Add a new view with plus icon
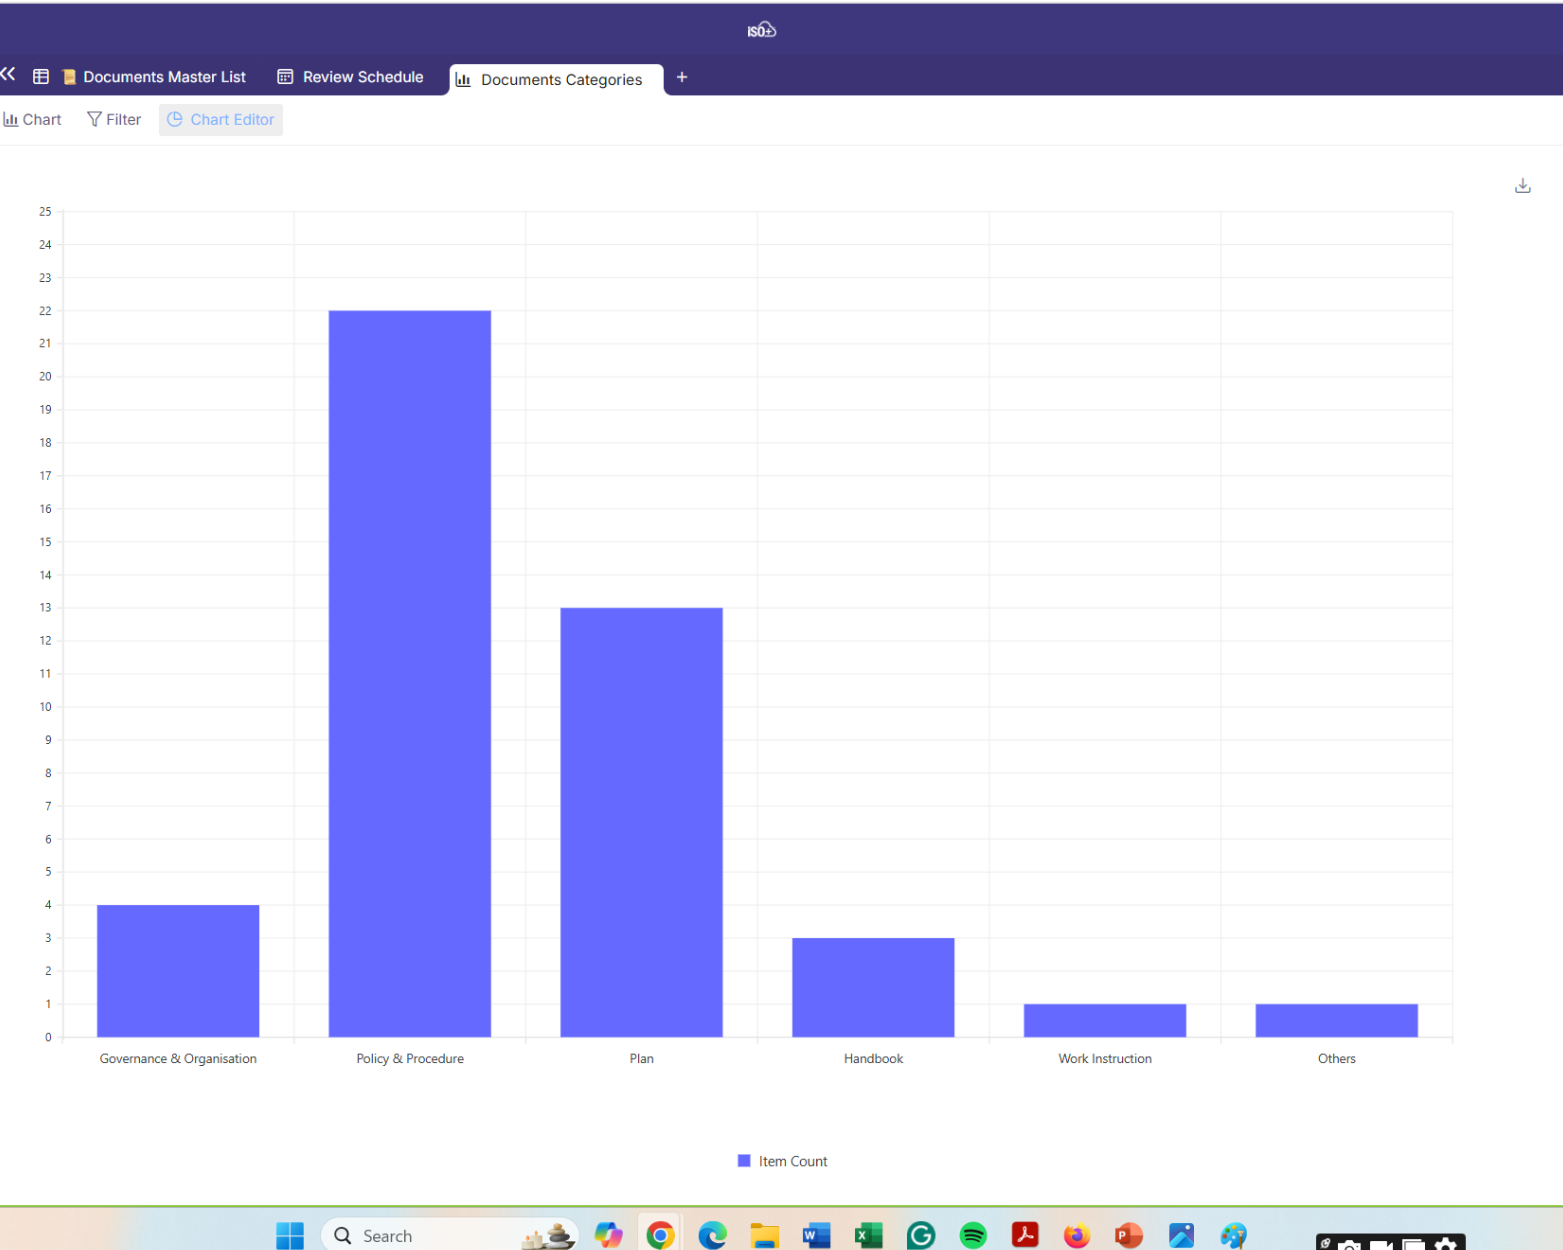This screenshot has height=1250, width=1563. (681, 77)
